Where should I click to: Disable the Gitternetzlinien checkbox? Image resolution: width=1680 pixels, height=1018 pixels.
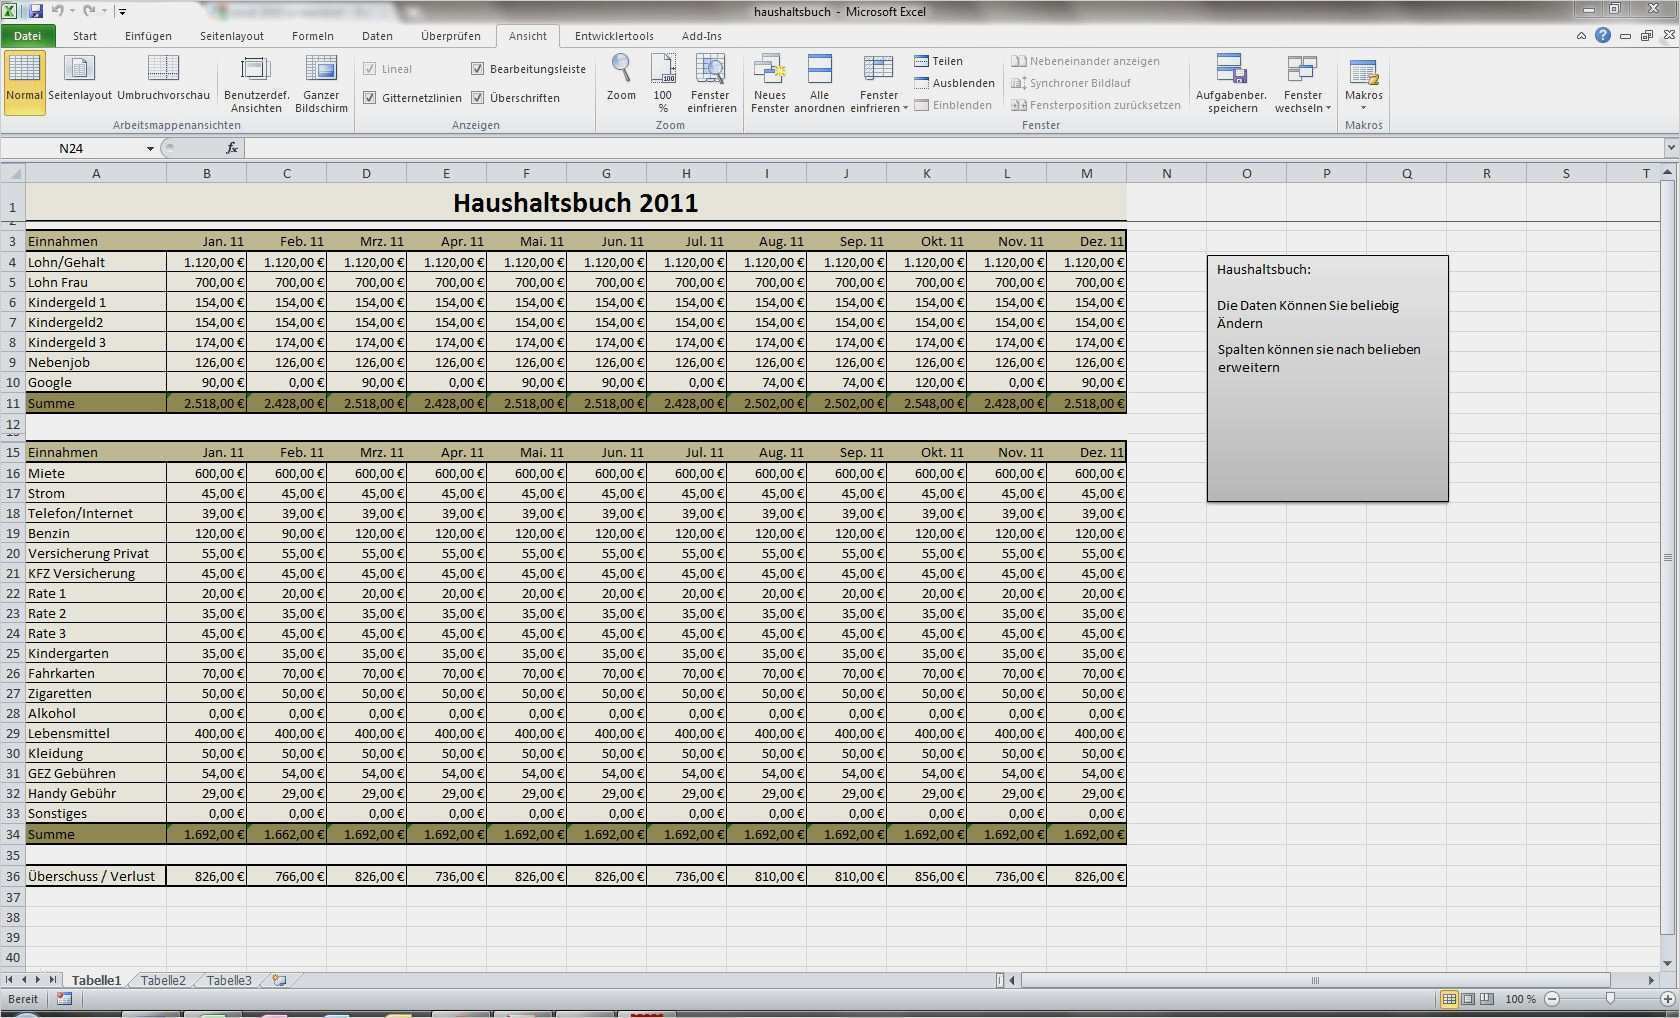pyautogui.click(x=369, y=97)
